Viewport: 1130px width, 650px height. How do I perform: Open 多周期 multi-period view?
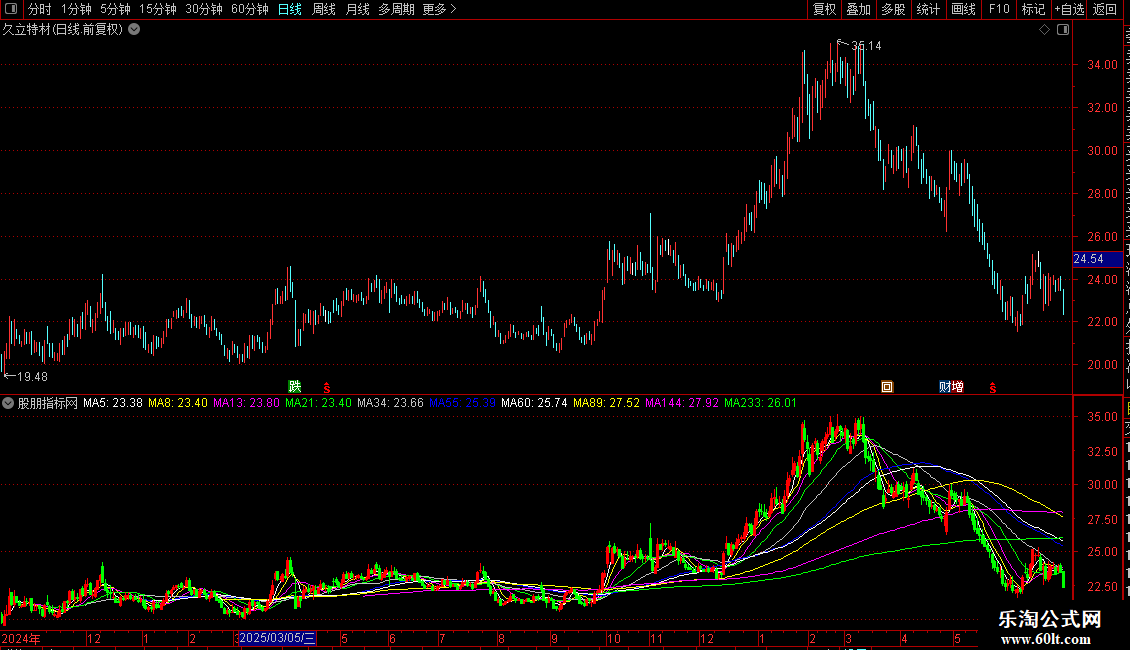pyautogui.click(x=396, y=9)
